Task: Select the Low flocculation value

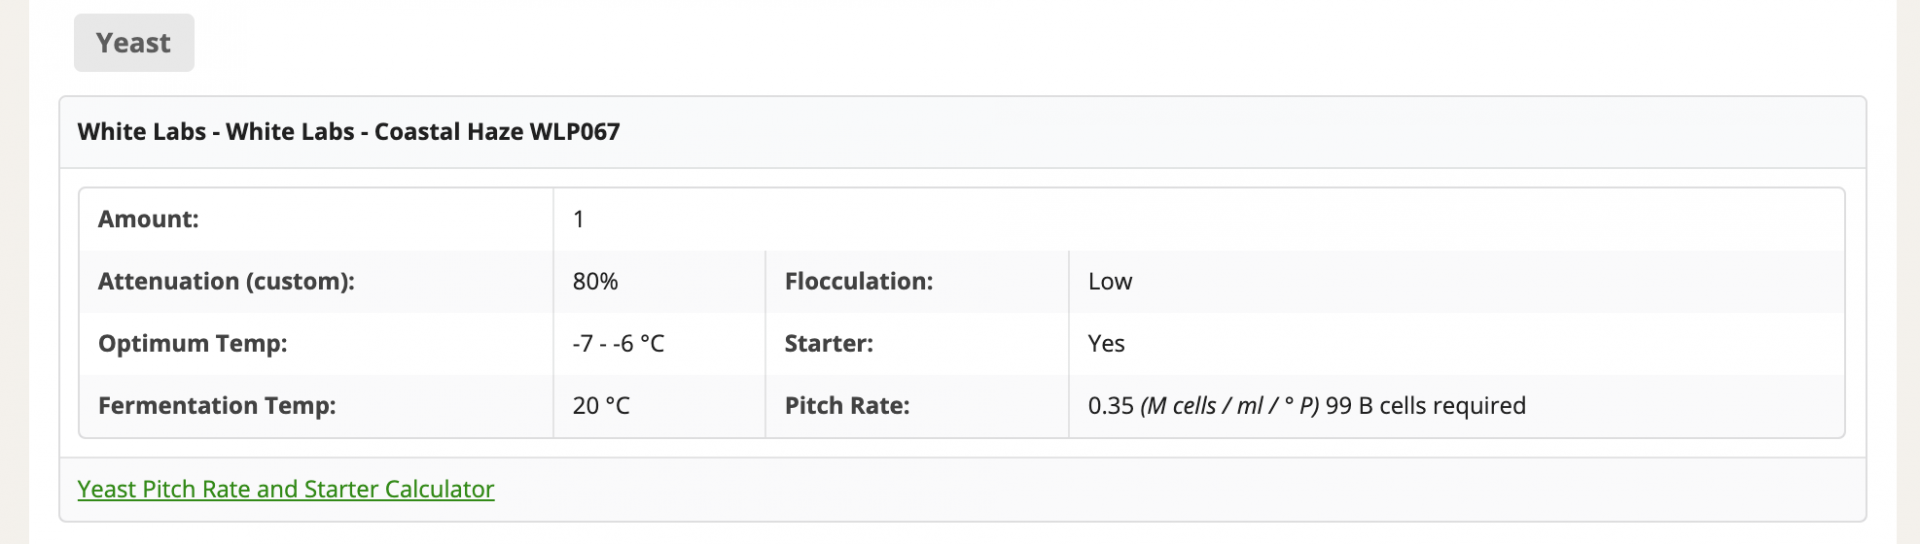Action: pyautogui.click(x=1110, y=281)
